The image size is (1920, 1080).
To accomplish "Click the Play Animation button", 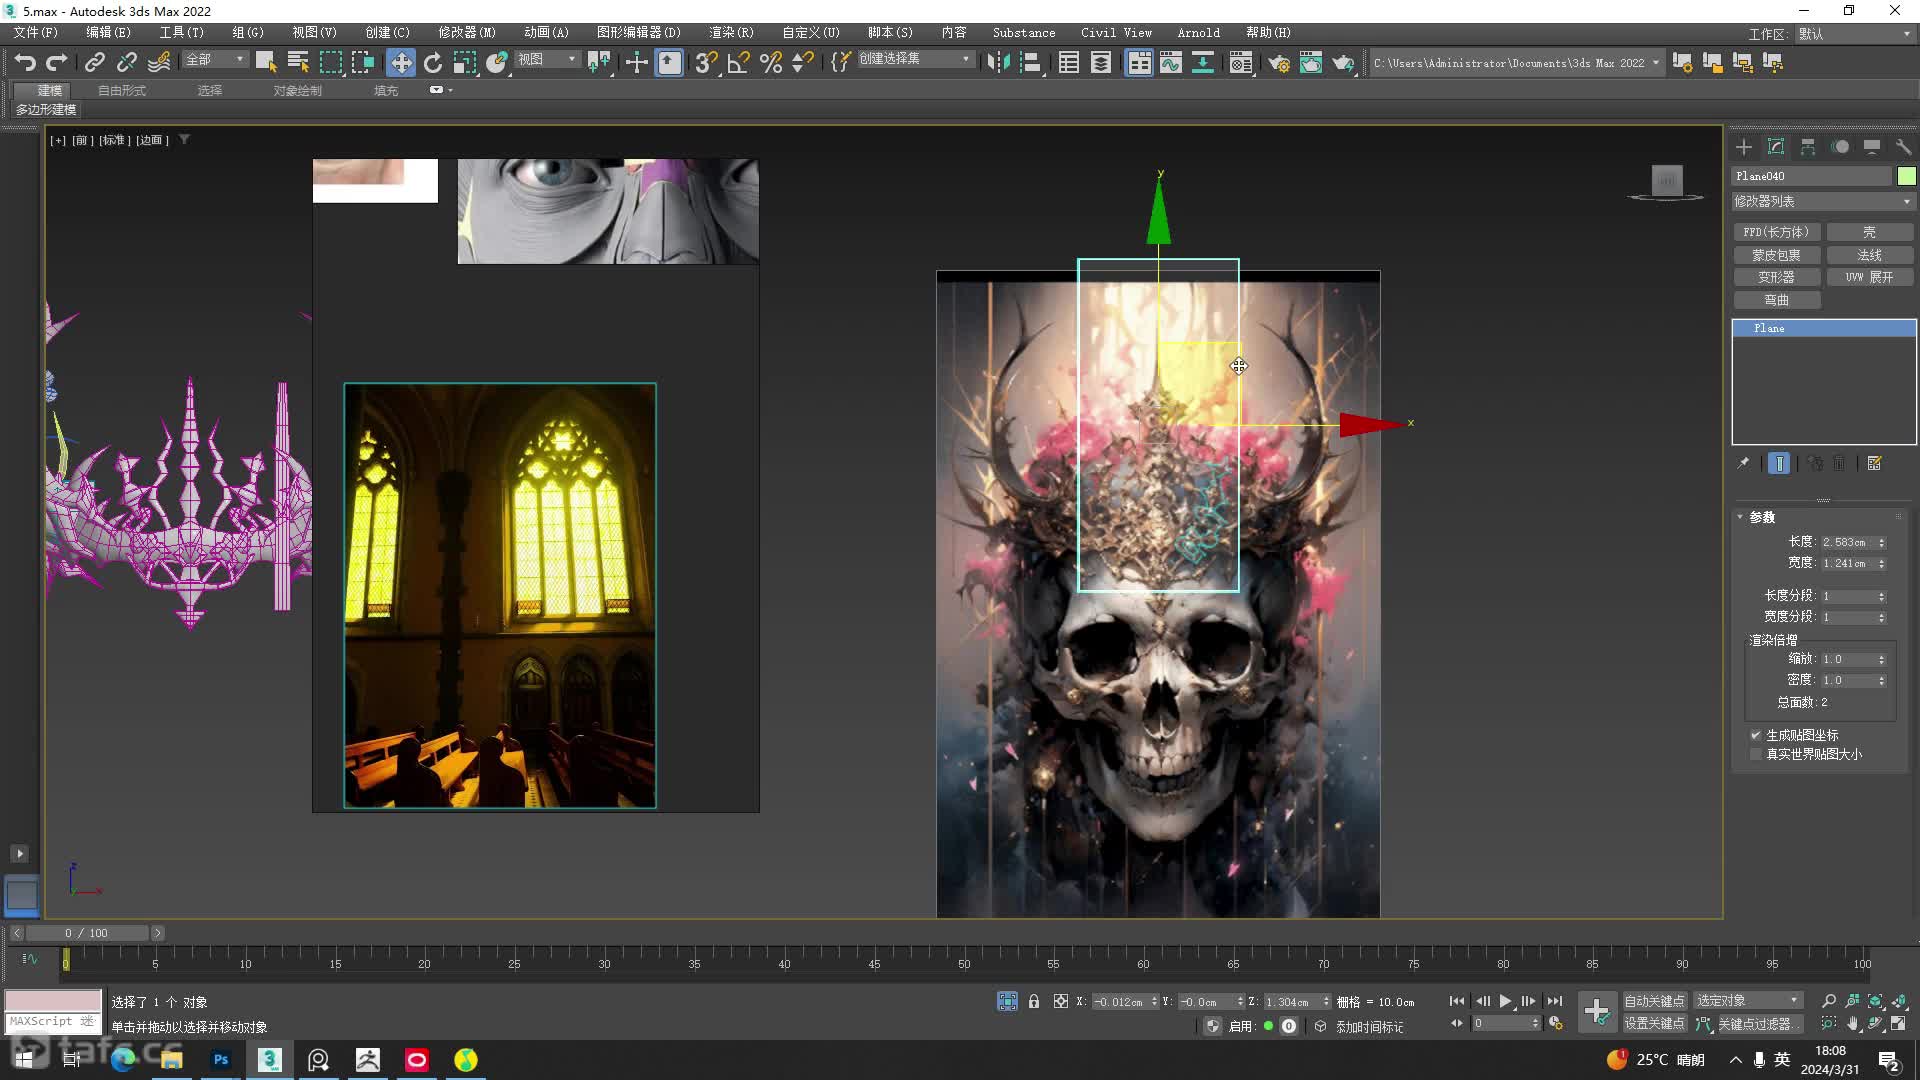I will tap(1505, 1001).
